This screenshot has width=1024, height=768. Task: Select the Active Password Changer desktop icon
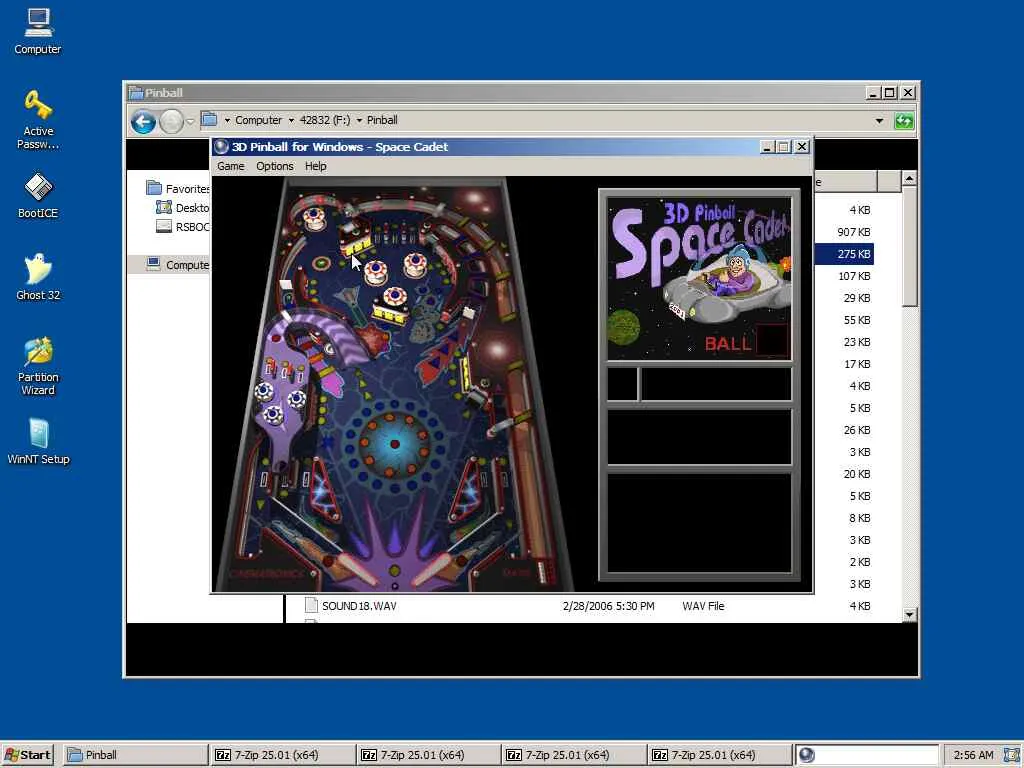coord(38,120)
